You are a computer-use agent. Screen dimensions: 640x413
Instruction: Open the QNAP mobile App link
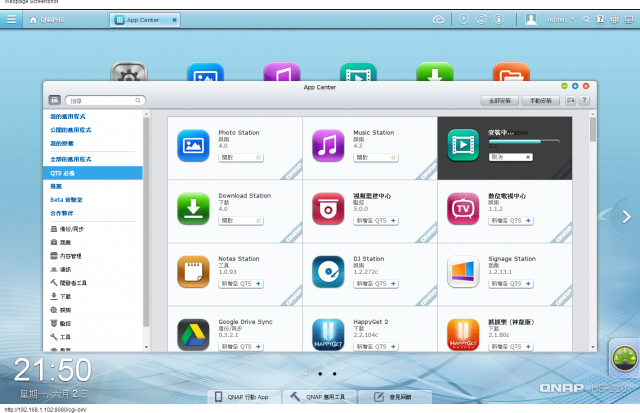(243, 397)
